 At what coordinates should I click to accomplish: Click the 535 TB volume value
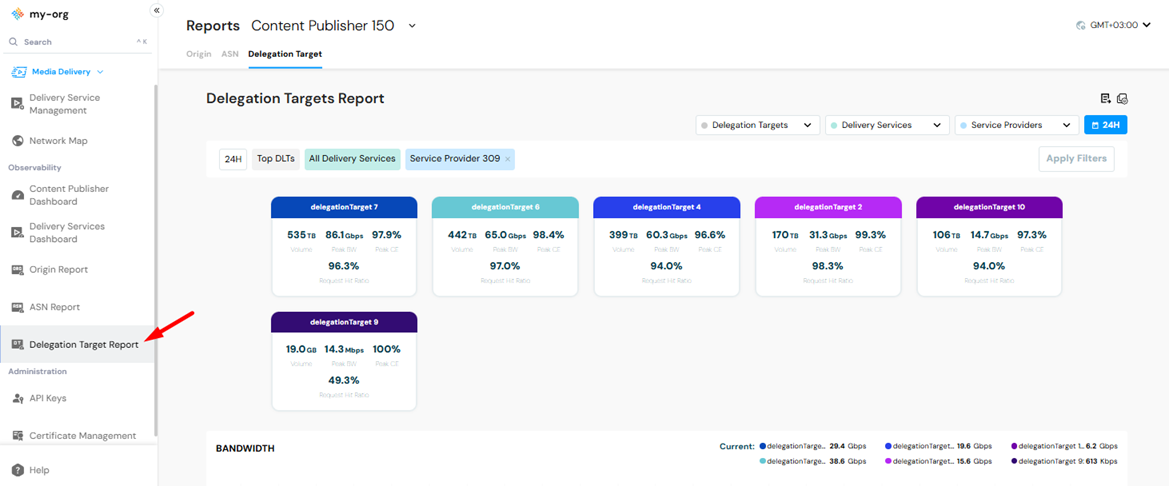301,235
